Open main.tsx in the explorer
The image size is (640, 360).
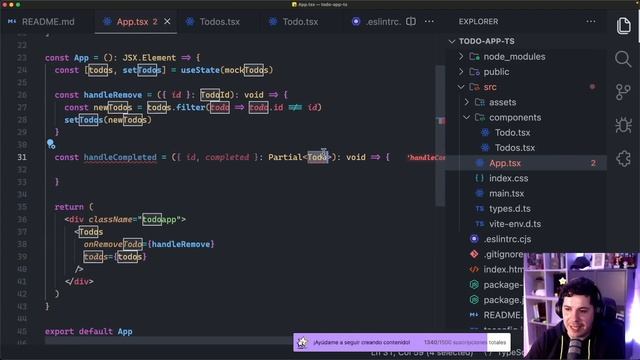(x=507, y=193)
